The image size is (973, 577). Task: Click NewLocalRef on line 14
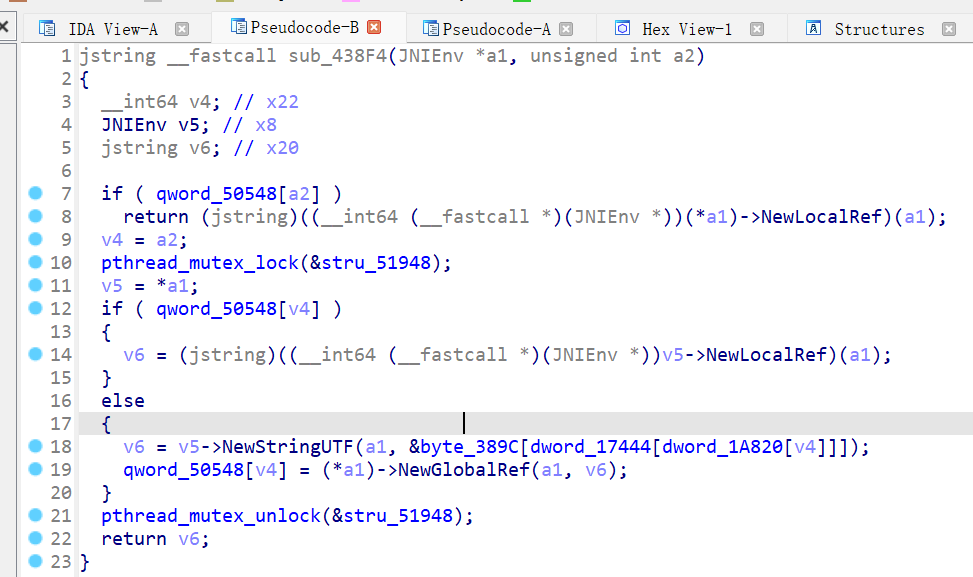click(766, 355)
